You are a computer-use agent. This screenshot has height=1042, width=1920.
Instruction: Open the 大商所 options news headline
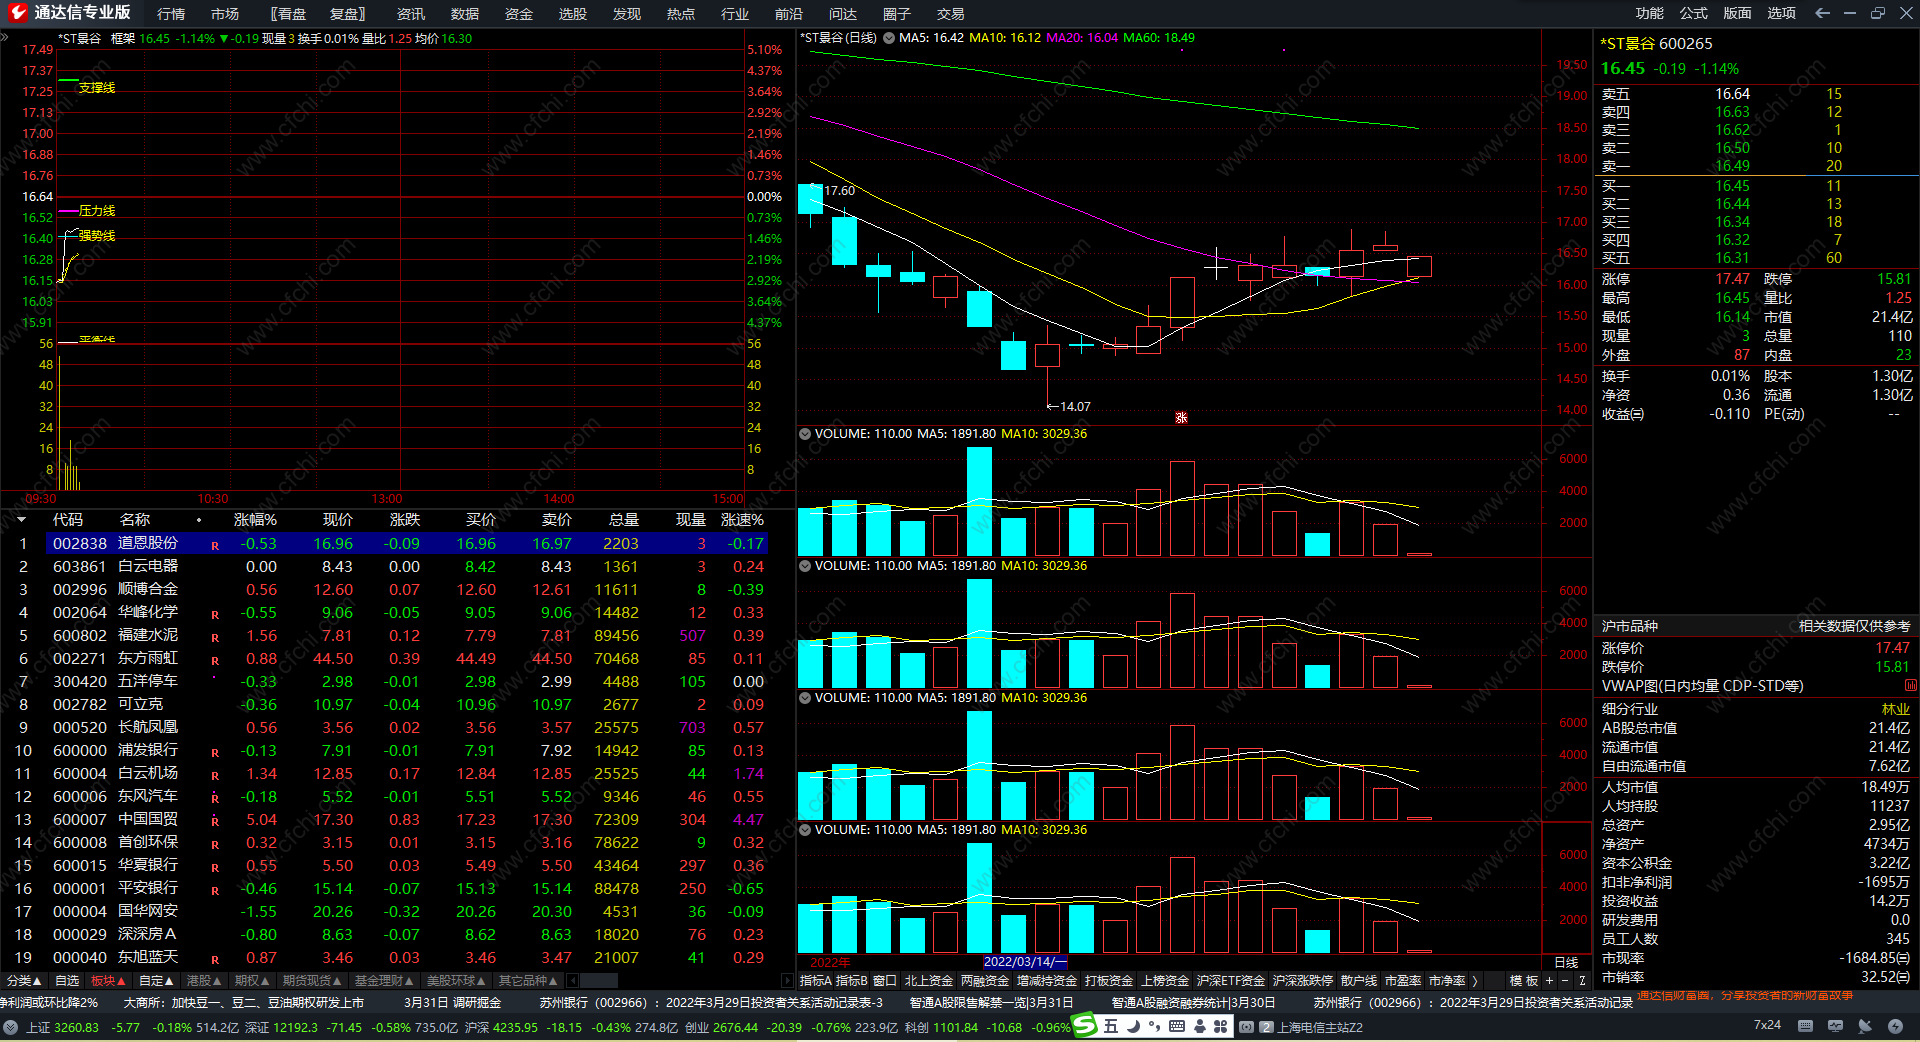coord(244,1002)
